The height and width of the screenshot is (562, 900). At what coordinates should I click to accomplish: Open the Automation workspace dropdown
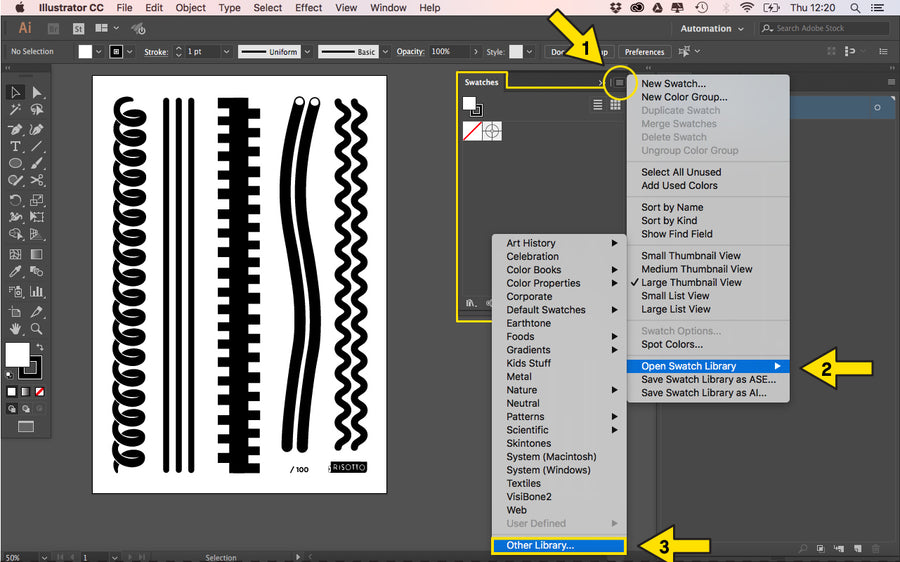pos(712,29)
